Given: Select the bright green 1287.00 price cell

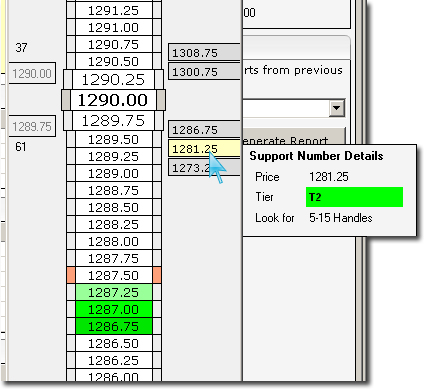Looking at the screenshot, I should [x=114, y=309].
